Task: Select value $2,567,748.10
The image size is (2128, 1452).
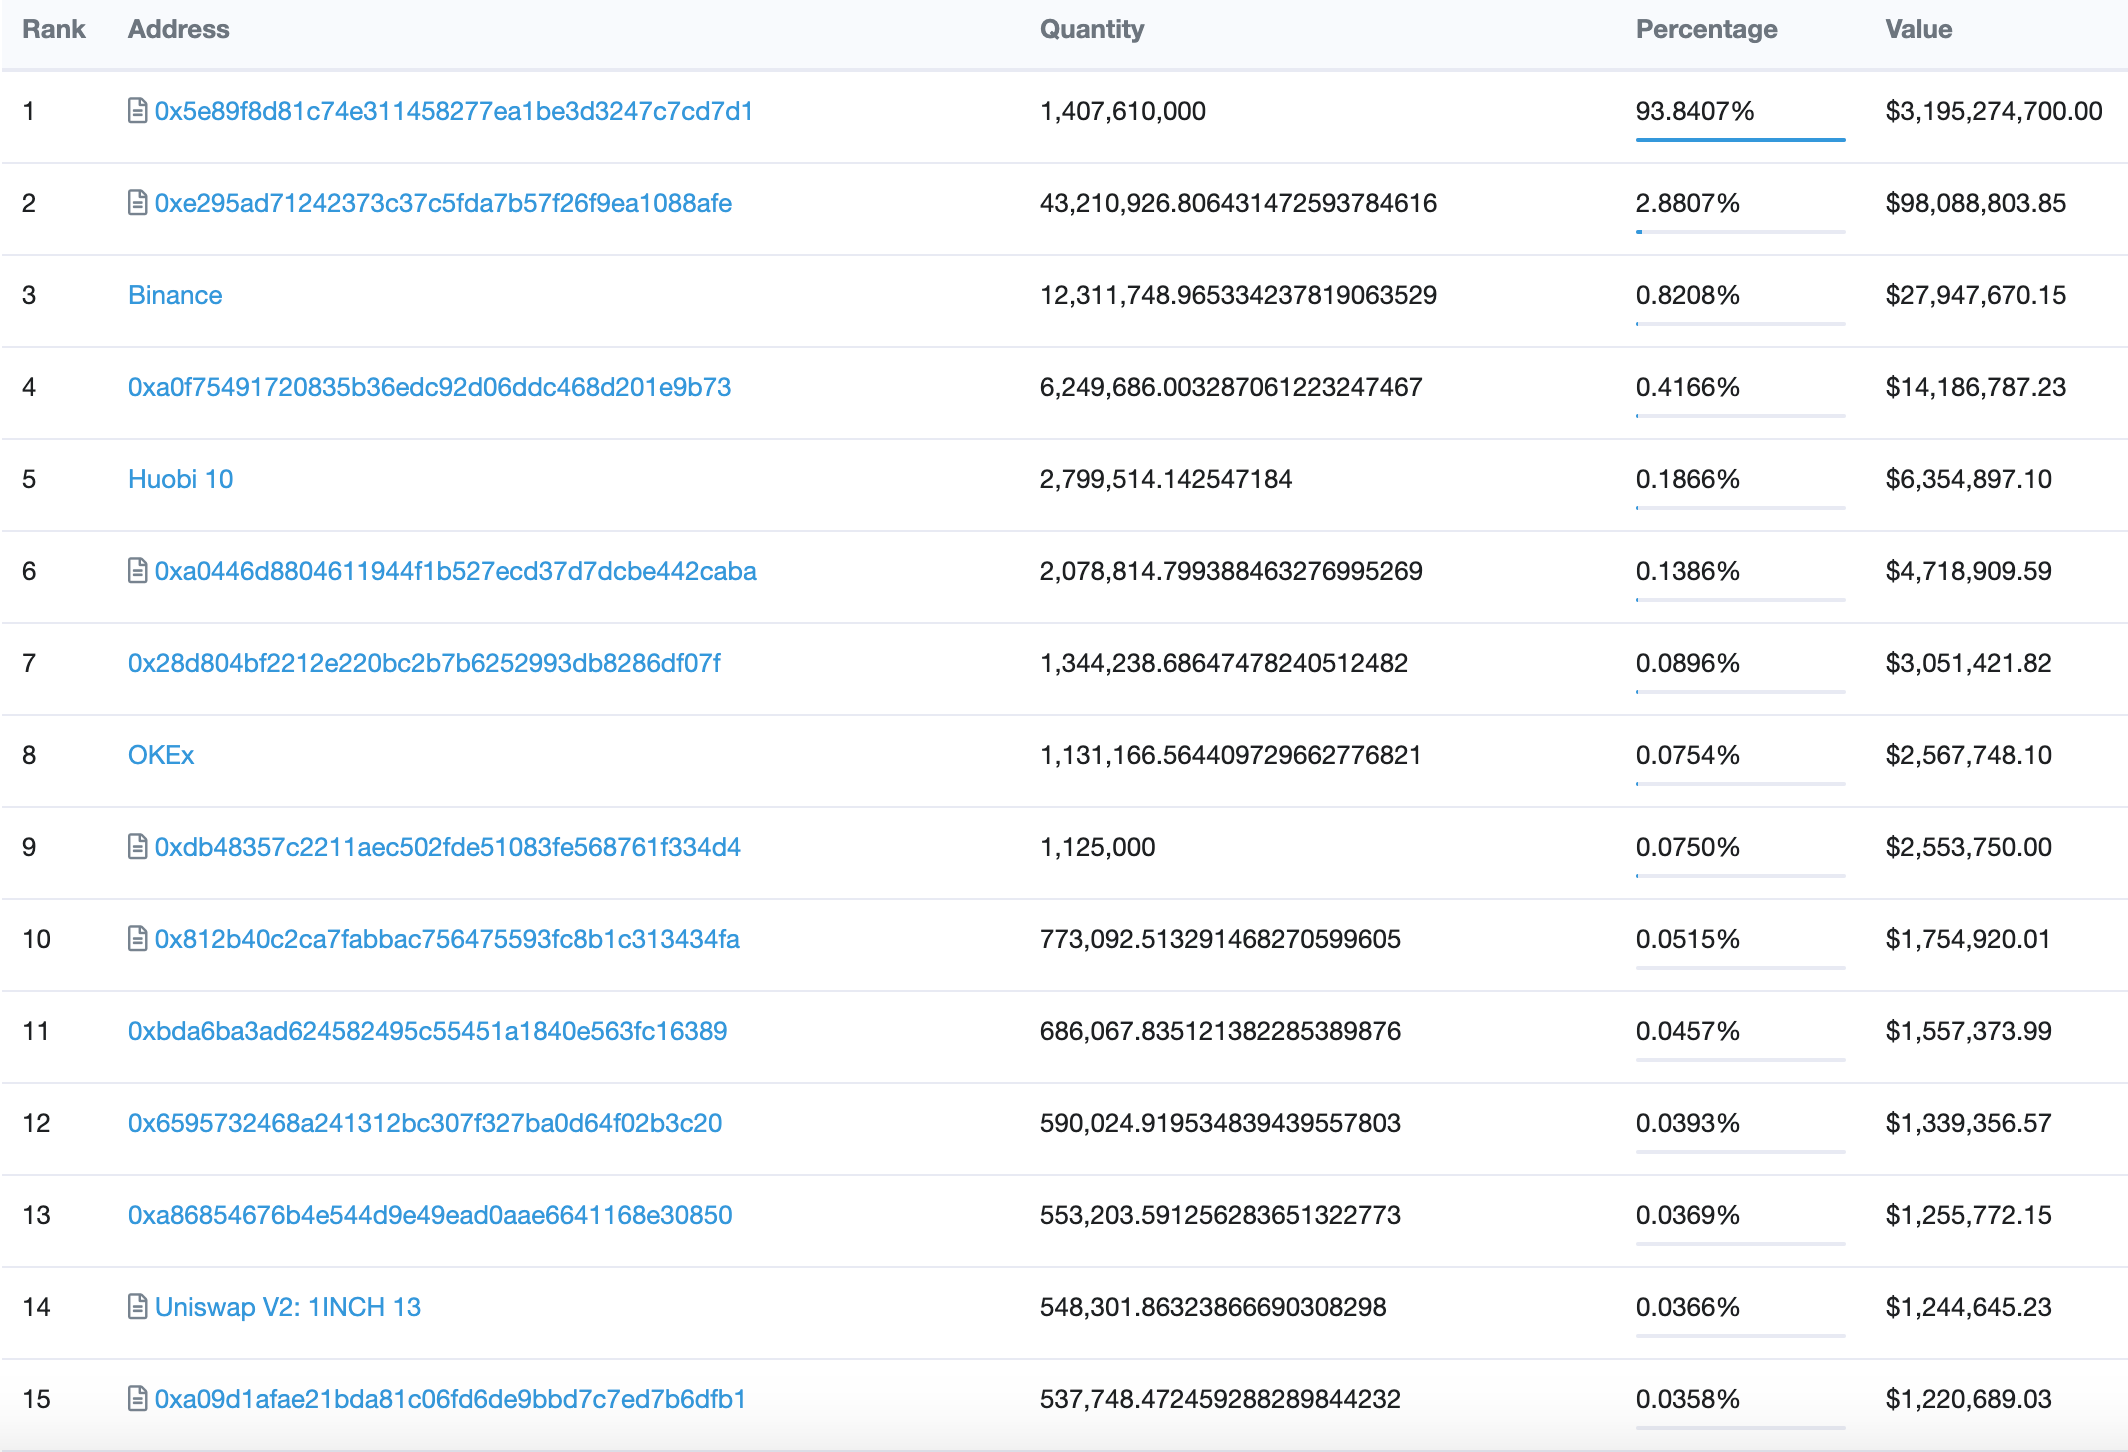Action: click(1969, 755)
